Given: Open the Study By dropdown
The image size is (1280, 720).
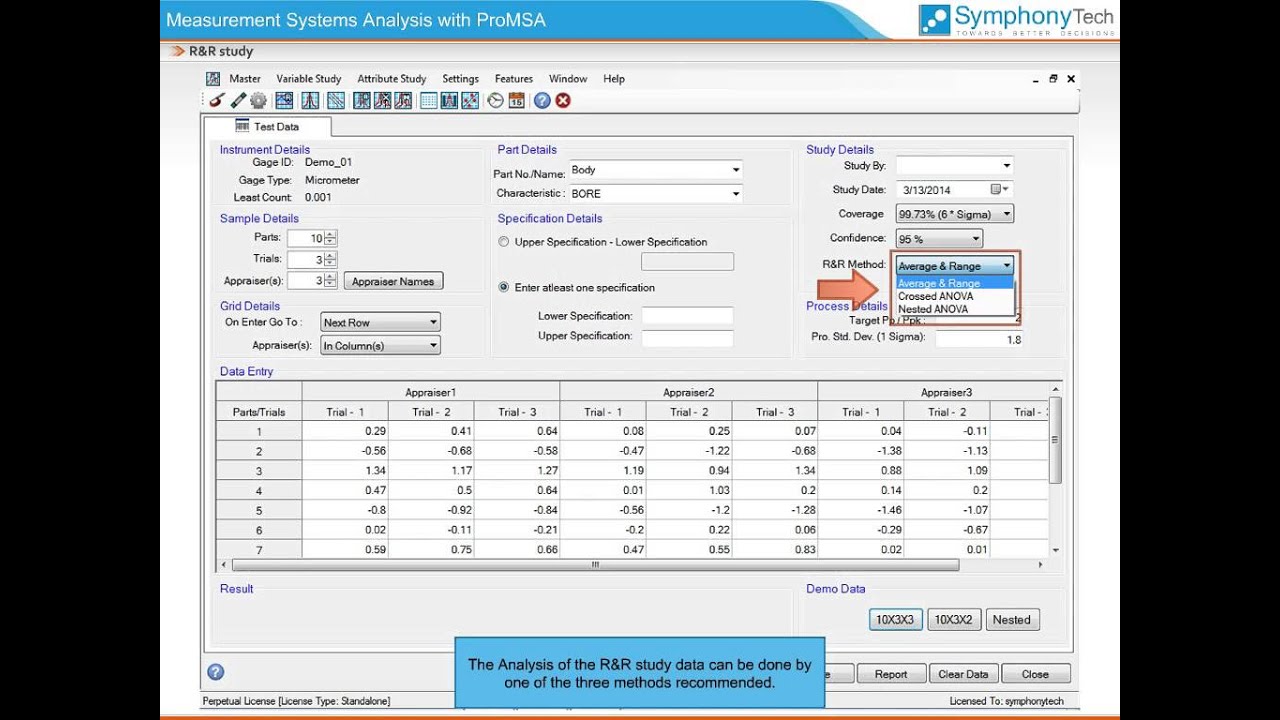Looking at the screenshot, I should click(1006, 166).
